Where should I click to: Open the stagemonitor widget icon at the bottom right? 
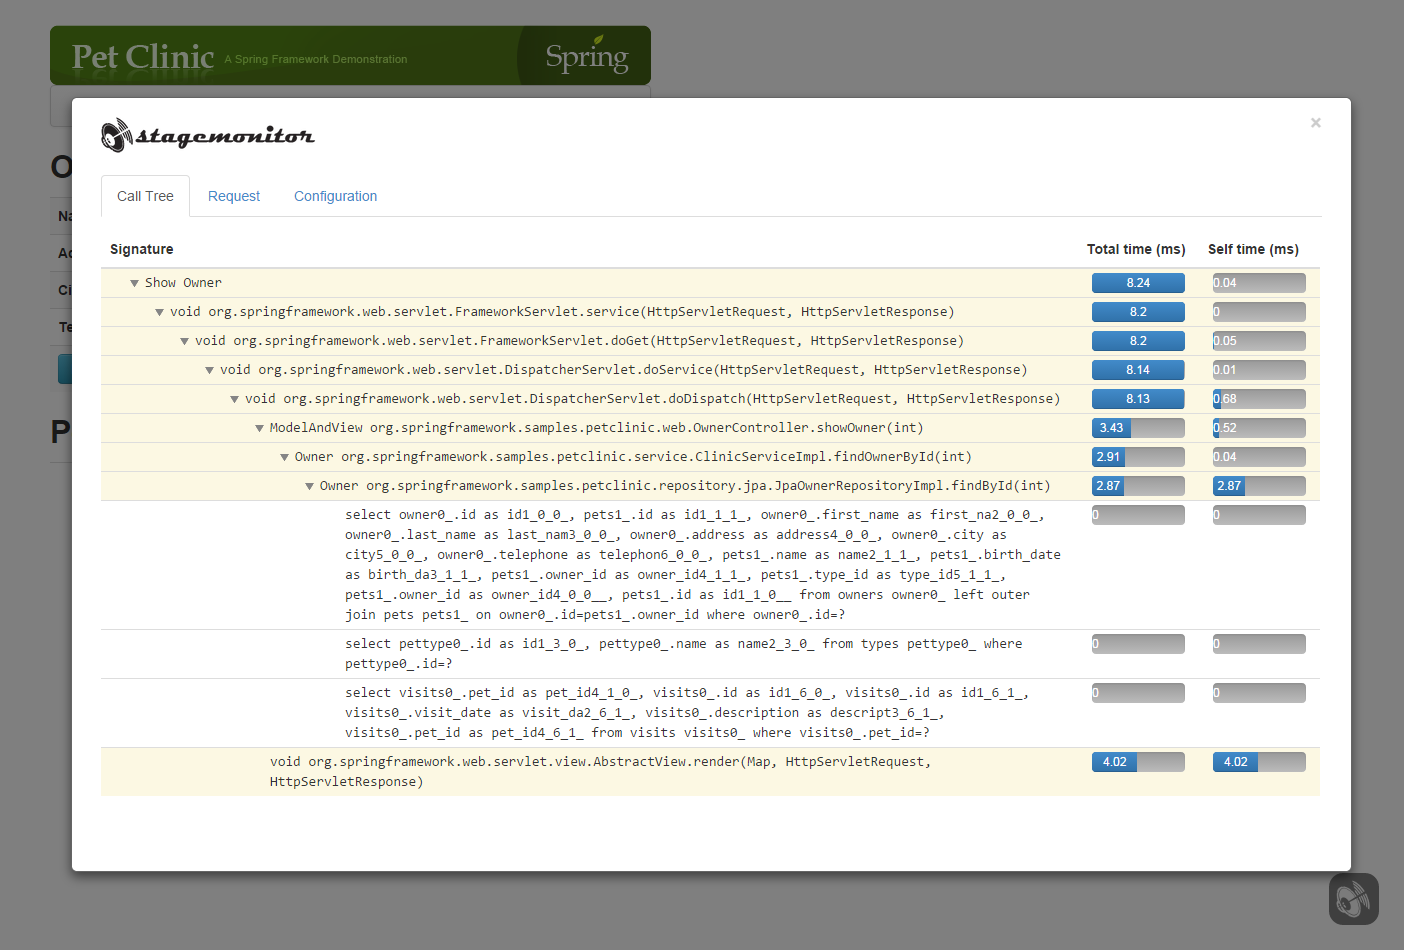click(x=1353, y=899)
